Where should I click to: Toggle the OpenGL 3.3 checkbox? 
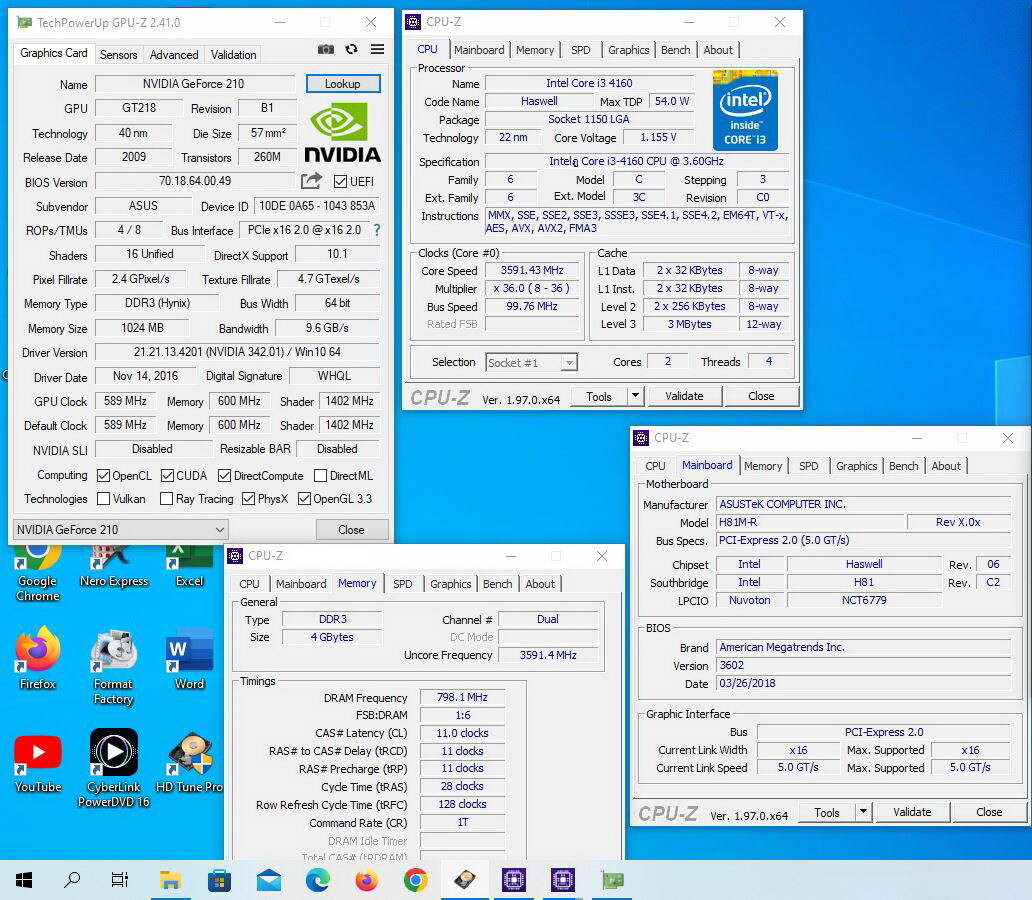tap(304, 499)
